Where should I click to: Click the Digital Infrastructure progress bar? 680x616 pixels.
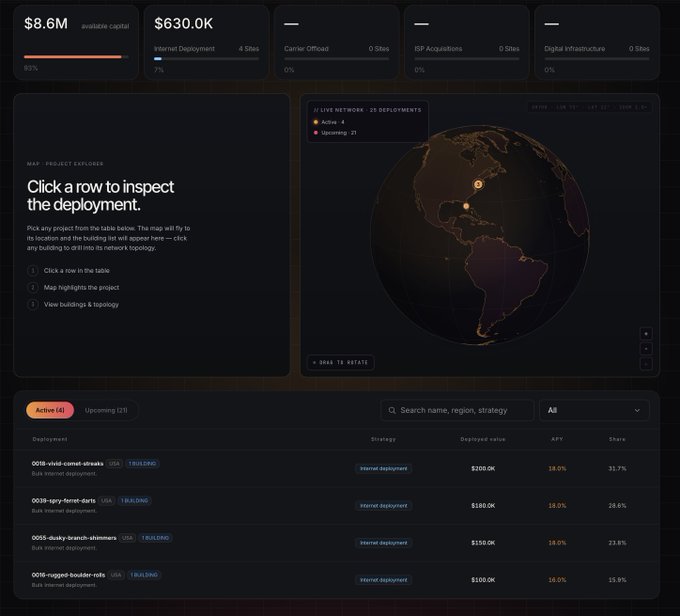(x=597, y=59)
